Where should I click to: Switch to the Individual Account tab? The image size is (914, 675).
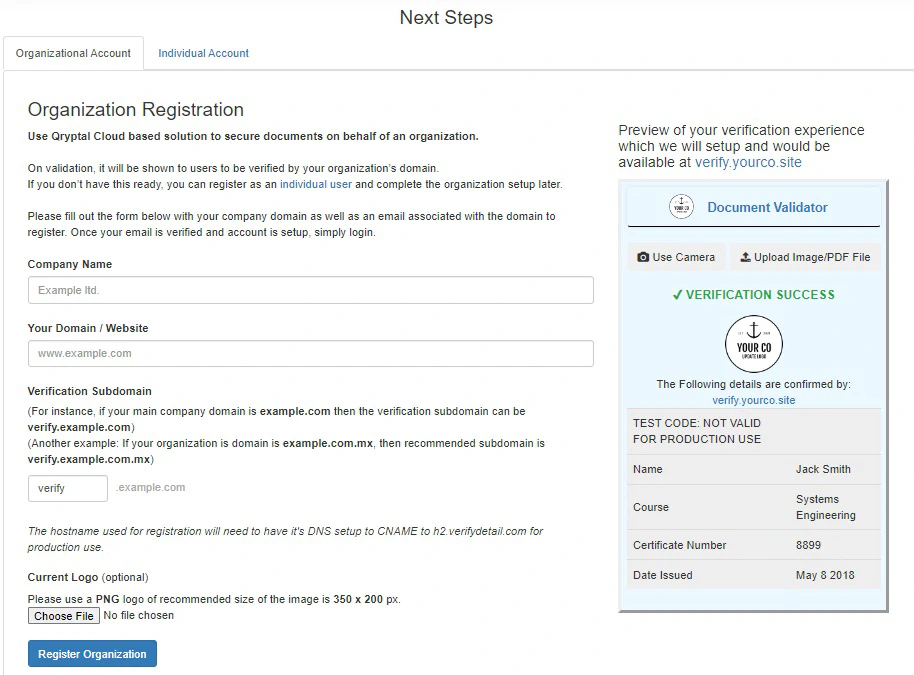203,53
